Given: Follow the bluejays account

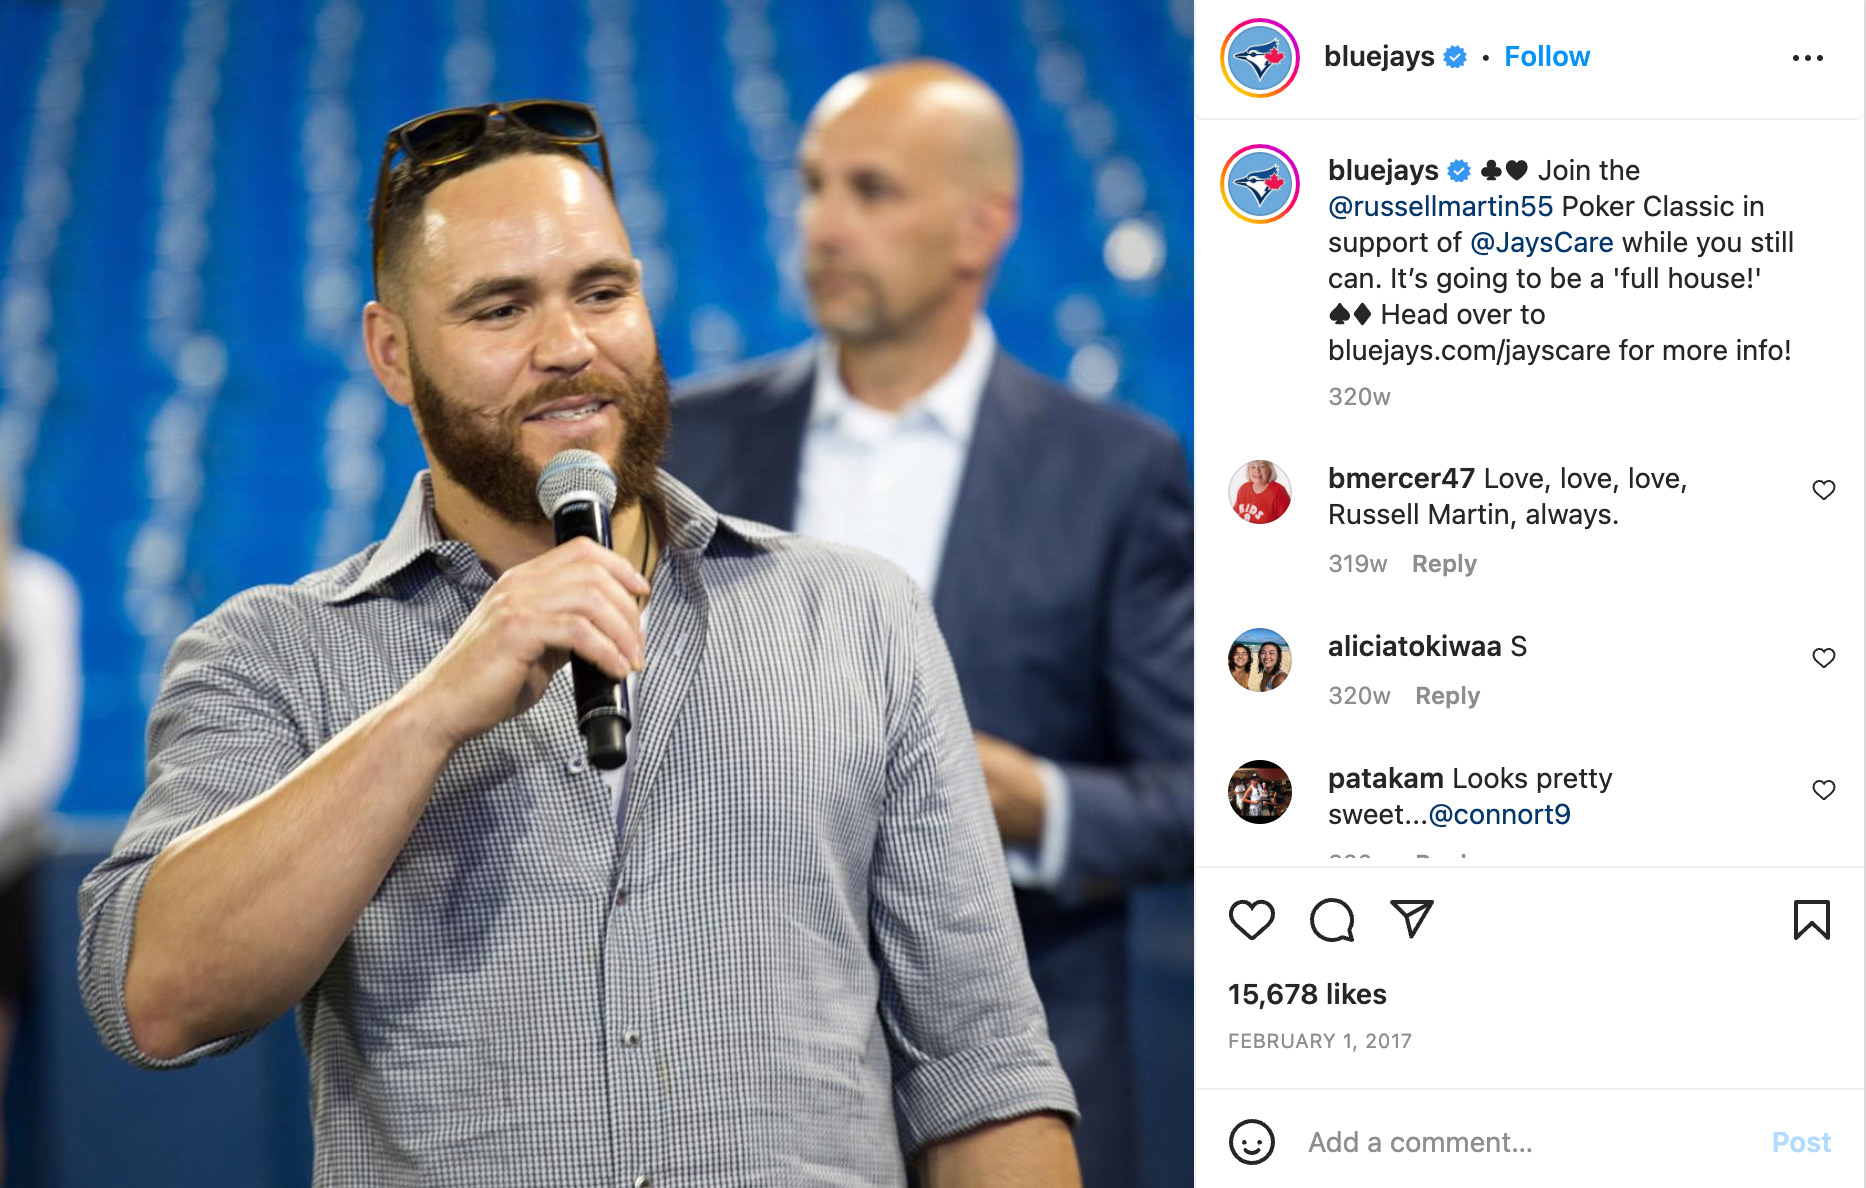Looking at the screenshot, I should (1546, 57).
